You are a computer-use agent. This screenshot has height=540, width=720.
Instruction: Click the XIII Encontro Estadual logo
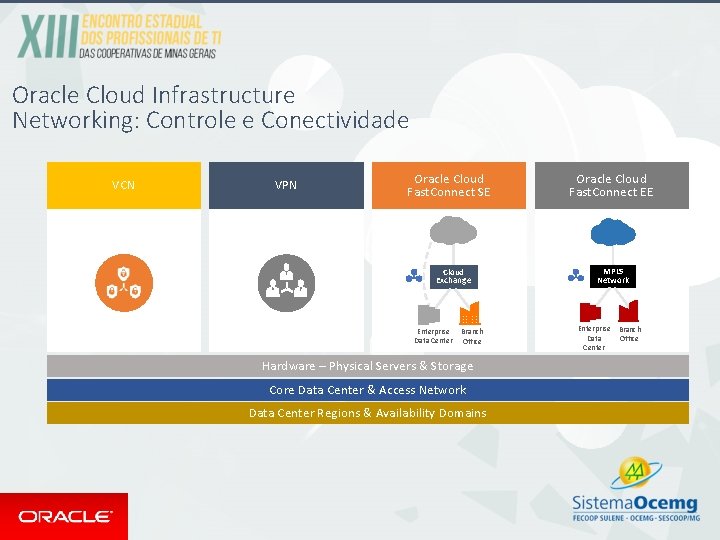point(119,36)
